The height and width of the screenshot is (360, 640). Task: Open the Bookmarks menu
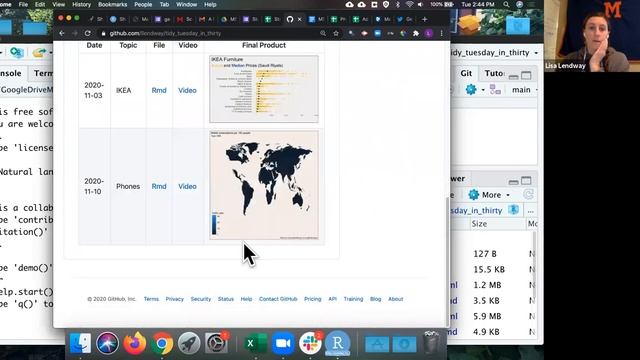(x=112, y=4)
